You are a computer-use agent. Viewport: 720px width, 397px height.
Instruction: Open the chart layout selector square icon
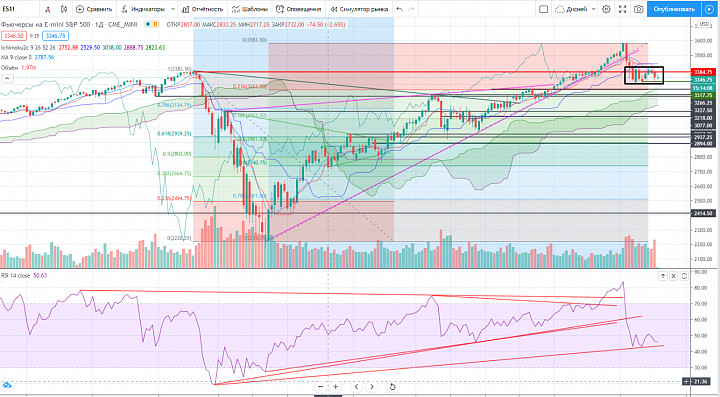point(543,9)
